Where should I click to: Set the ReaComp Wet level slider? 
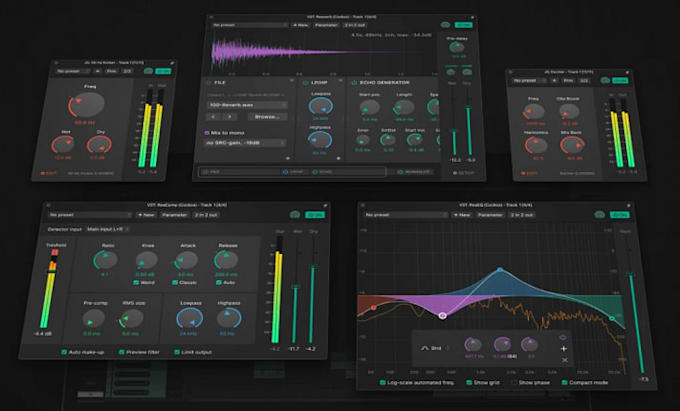point(295,287)
